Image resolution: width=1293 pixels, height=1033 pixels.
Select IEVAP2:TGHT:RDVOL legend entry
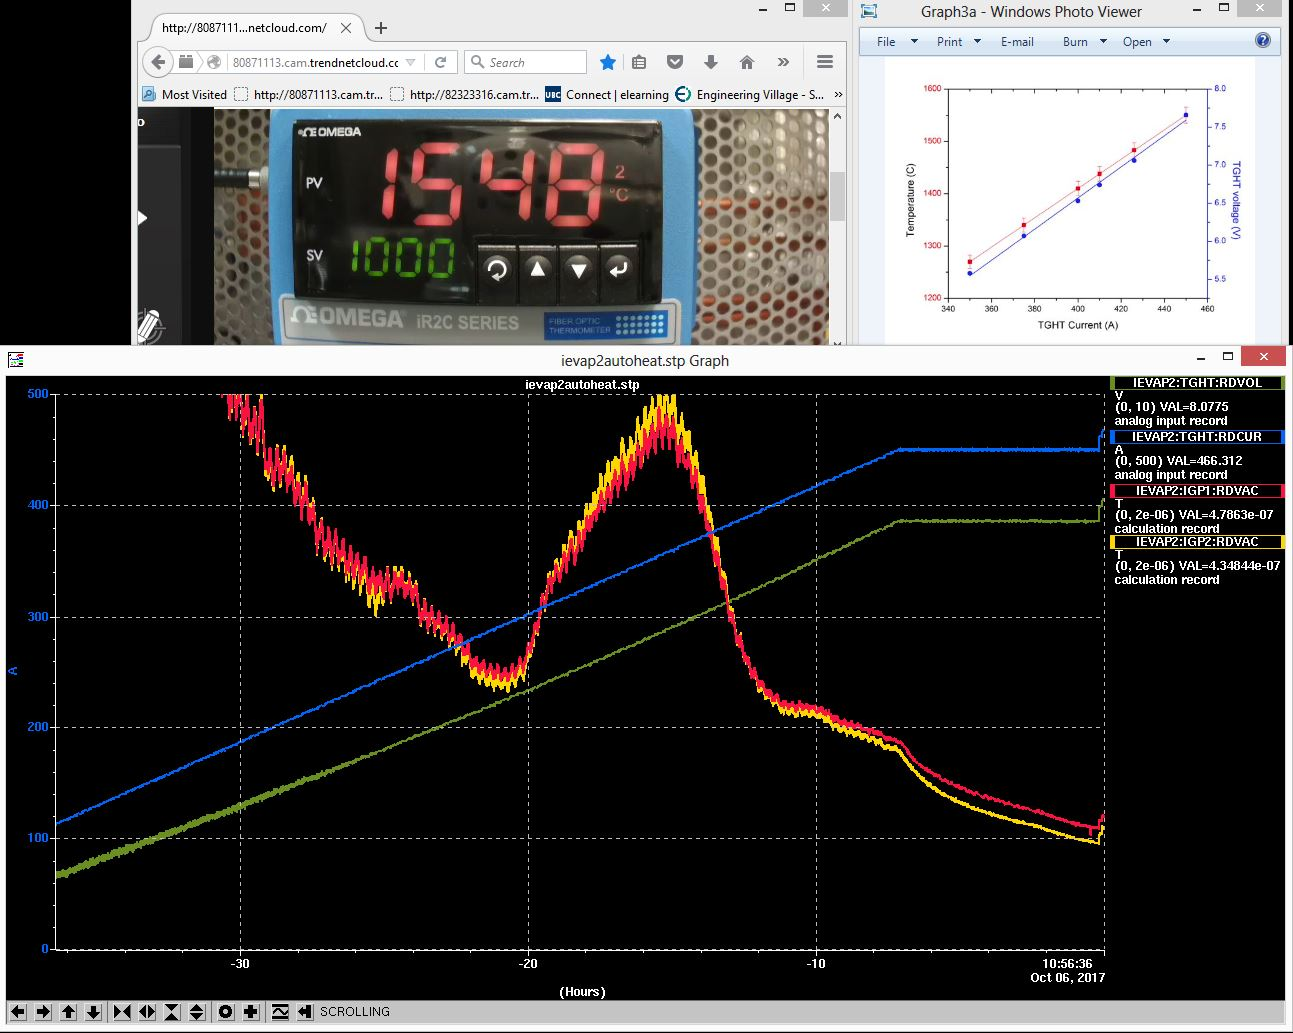pos(1197,383)
